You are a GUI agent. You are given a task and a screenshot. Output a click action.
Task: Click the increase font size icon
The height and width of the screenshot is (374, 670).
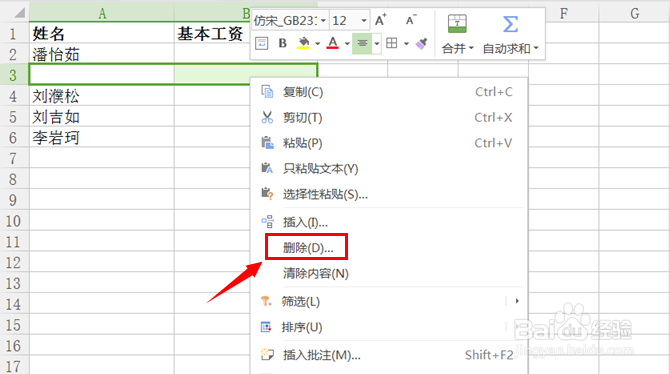click(x=380, y=20)
